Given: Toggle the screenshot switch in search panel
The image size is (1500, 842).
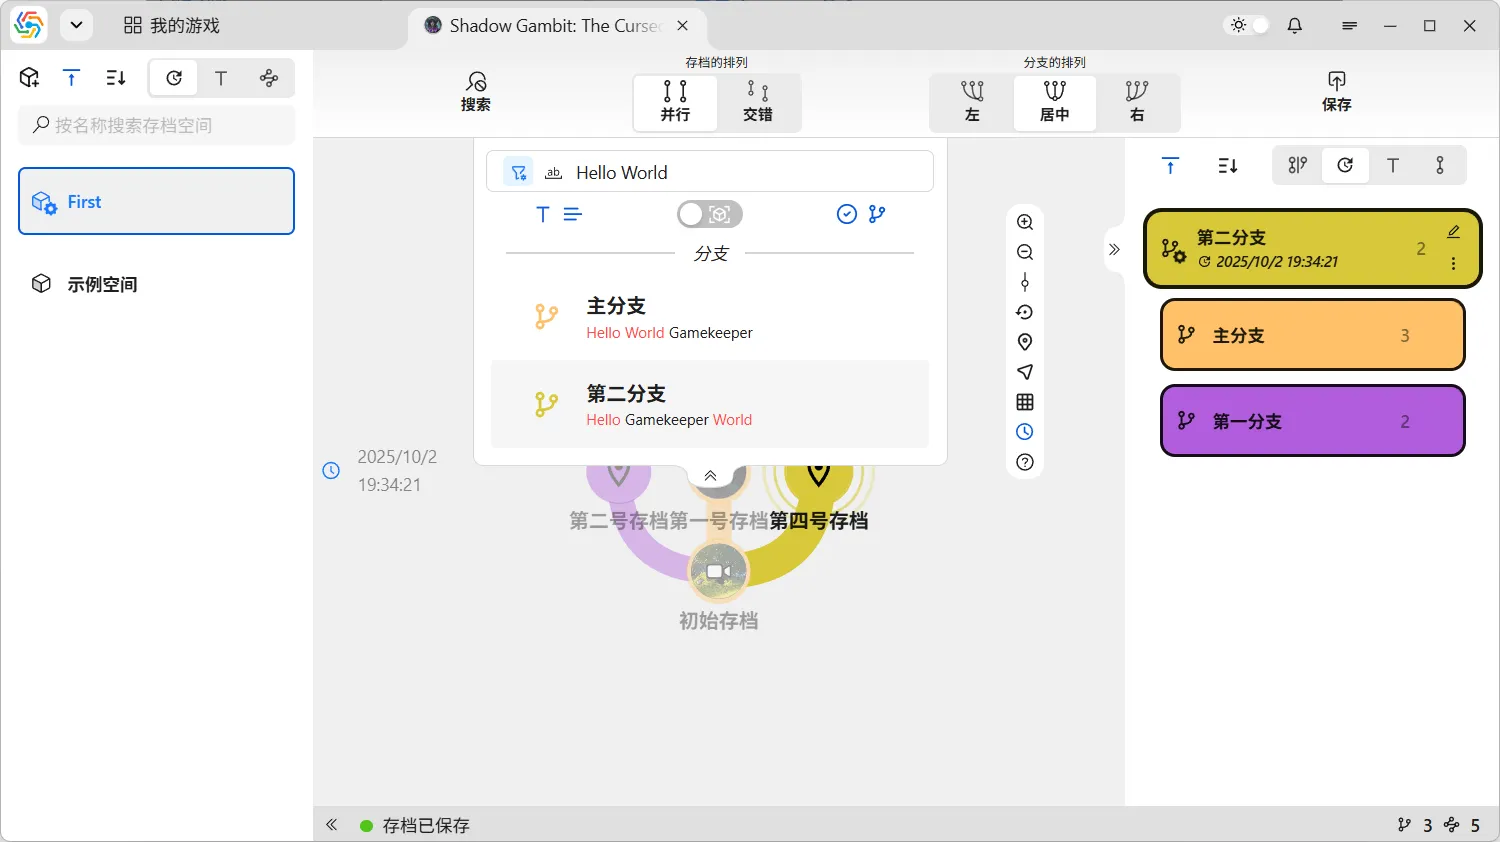Looking at the screenshot, I should click(x=709, y=214).
